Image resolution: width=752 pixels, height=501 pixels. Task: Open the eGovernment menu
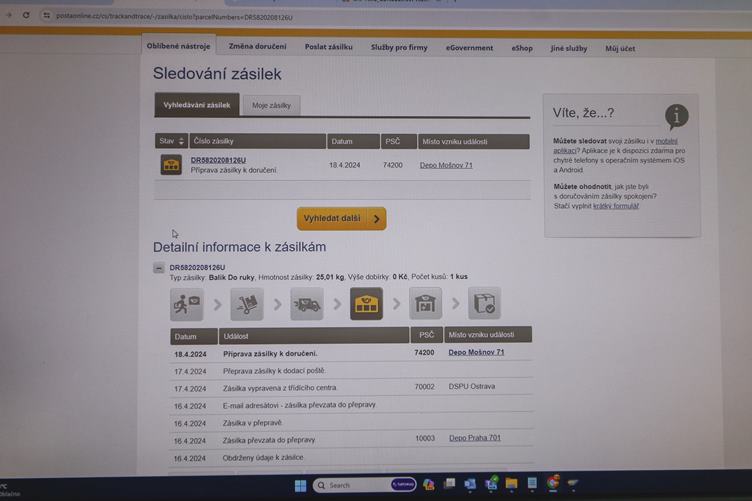(469, 48)
